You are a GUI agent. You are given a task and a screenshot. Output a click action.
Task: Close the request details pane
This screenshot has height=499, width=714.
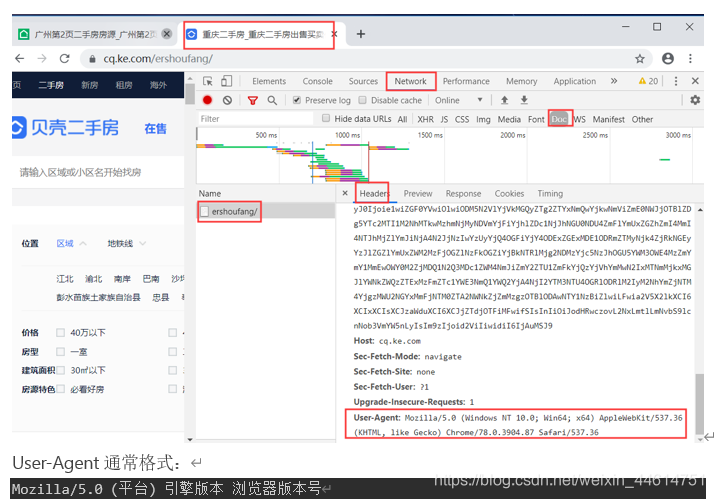345,193
